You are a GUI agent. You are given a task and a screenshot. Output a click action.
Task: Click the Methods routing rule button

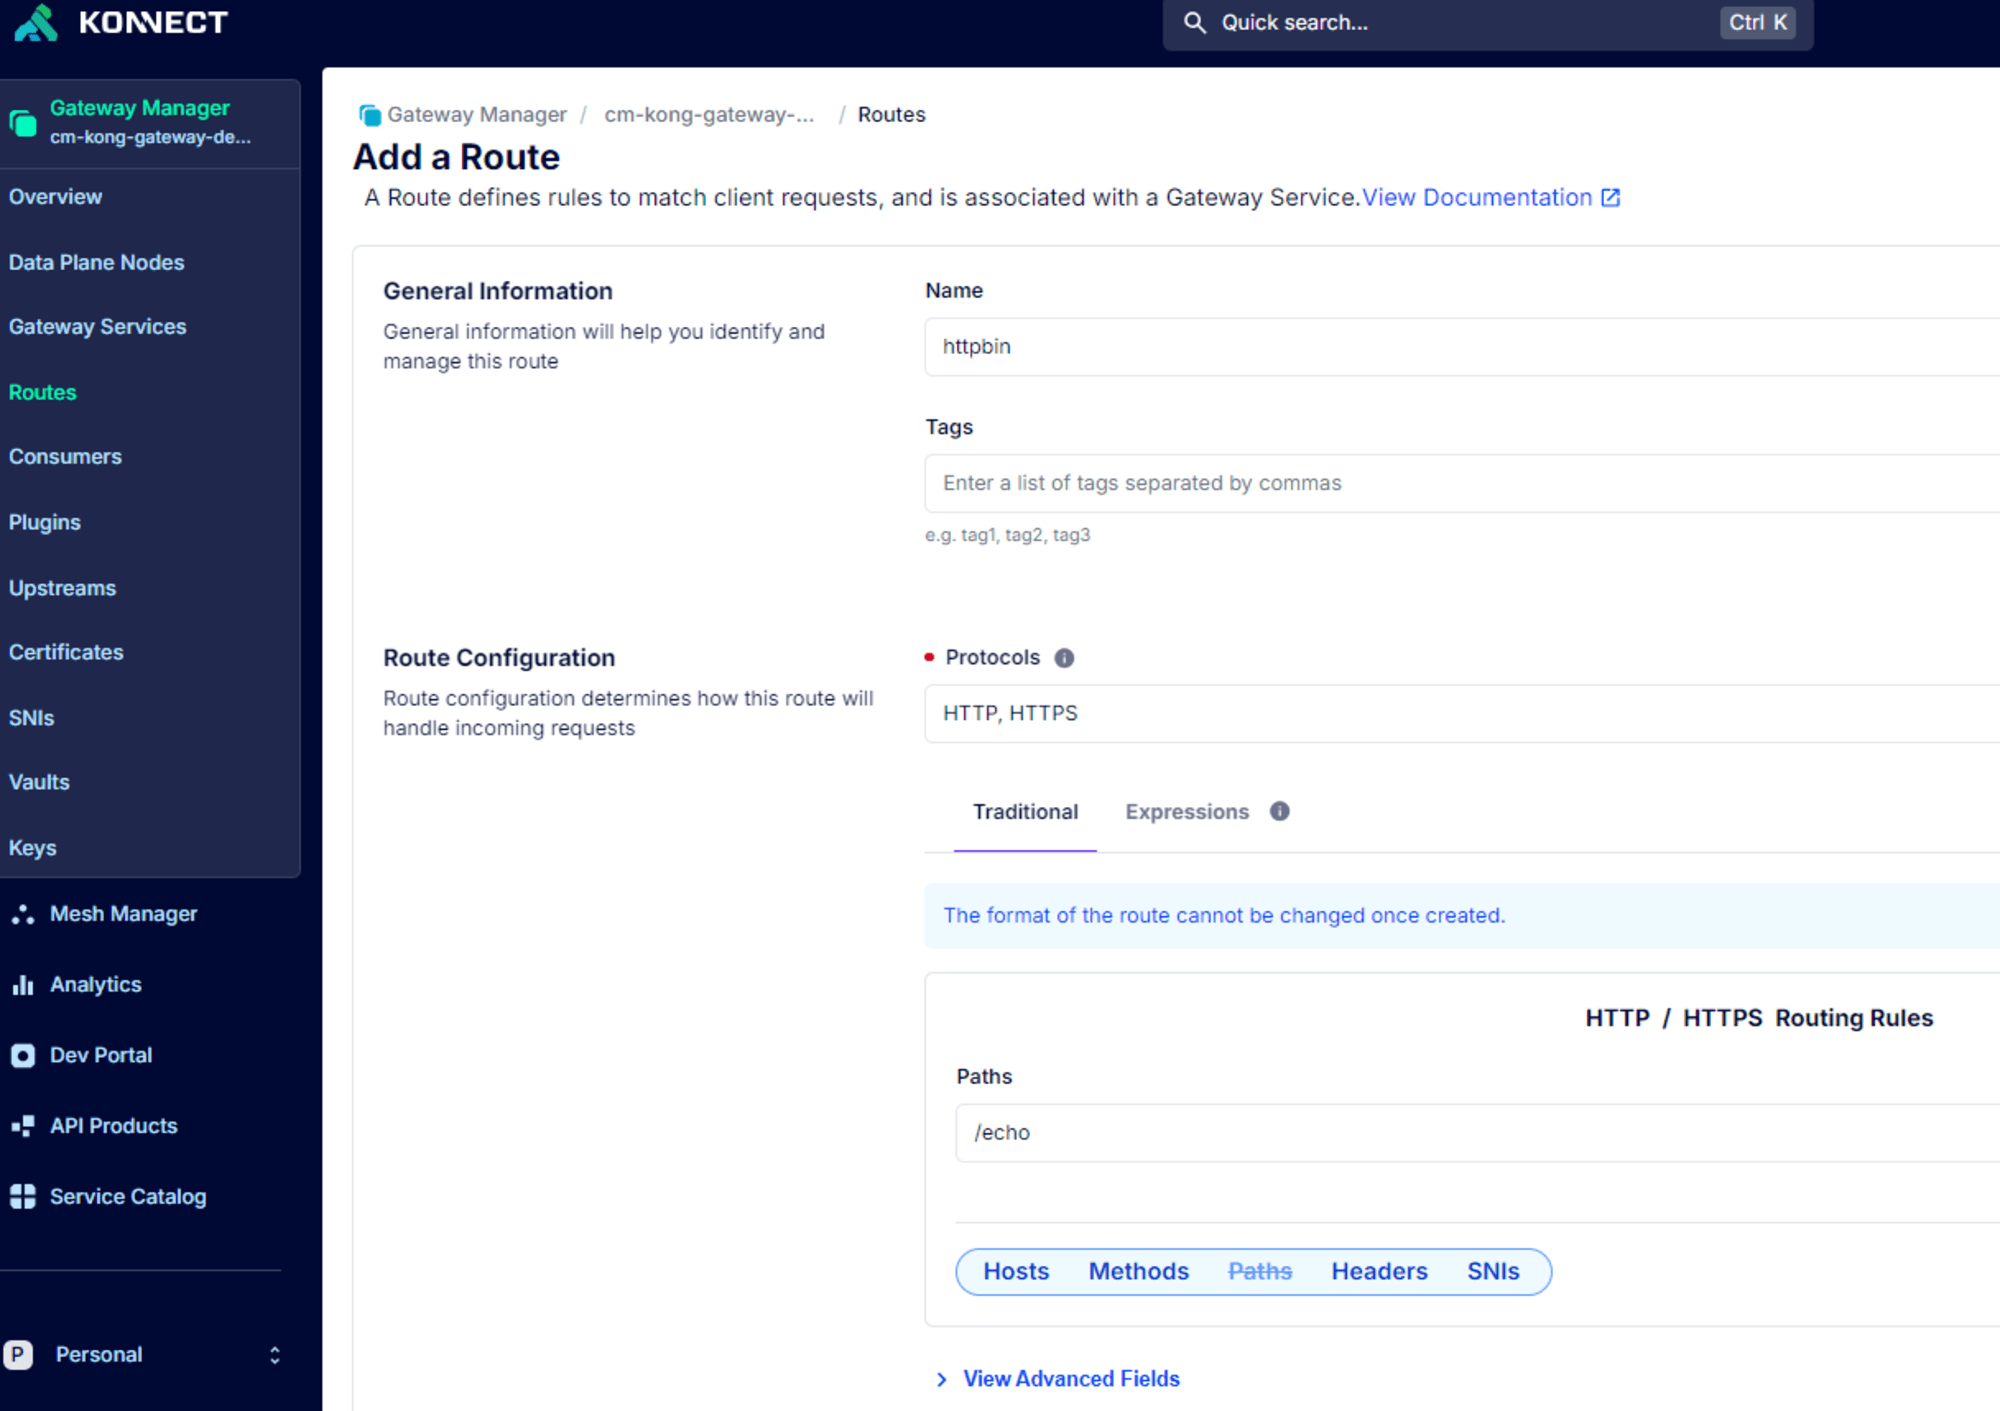tap(1139, 1271)
